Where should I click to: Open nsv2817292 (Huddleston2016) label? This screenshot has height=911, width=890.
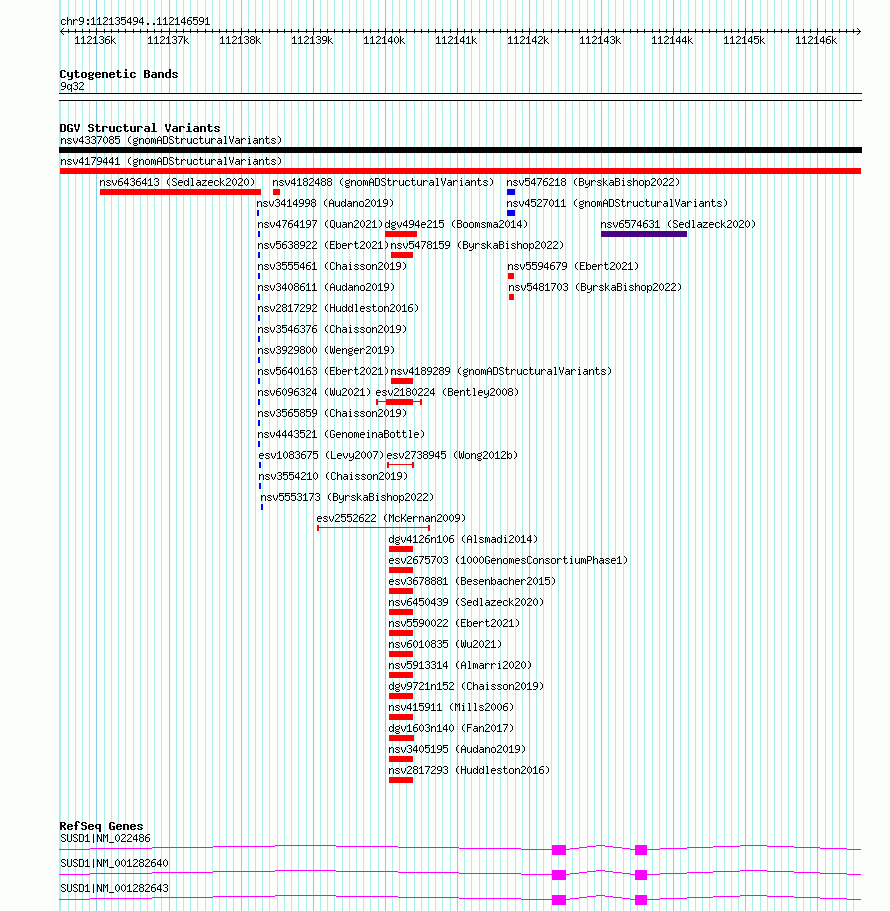338,307
